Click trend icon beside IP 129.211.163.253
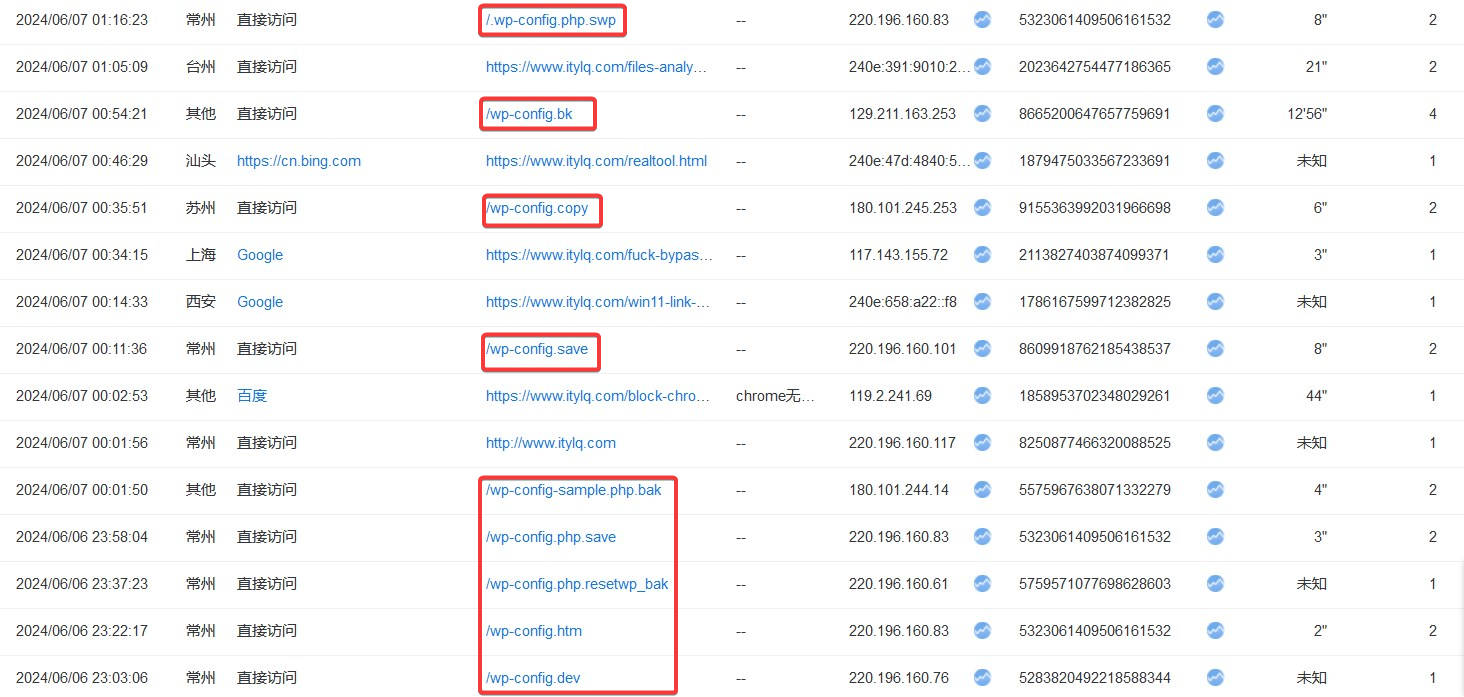The width and height of the screenshot is (1464, 697). 982,113
